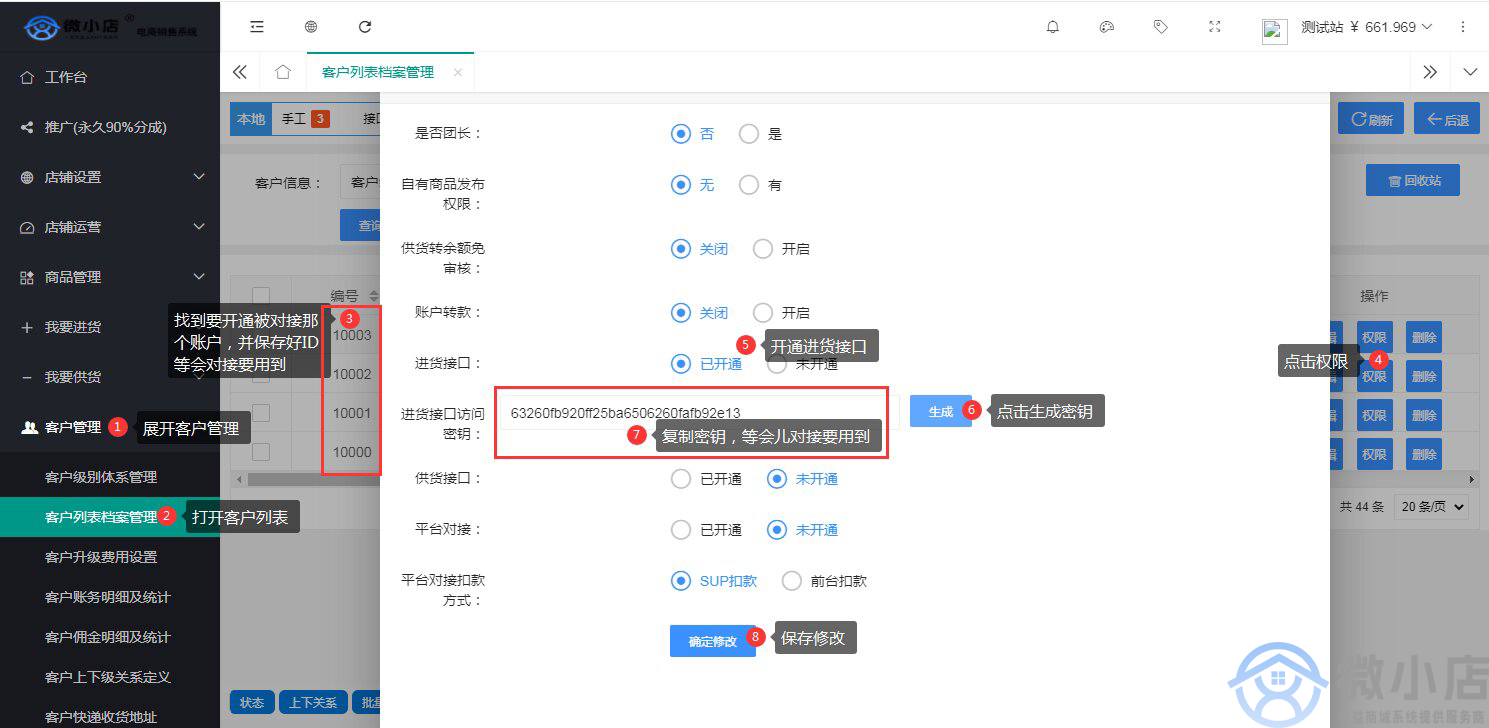
Task: Toggle fullscreen with the expand icon
Action: click(1215, 27)
